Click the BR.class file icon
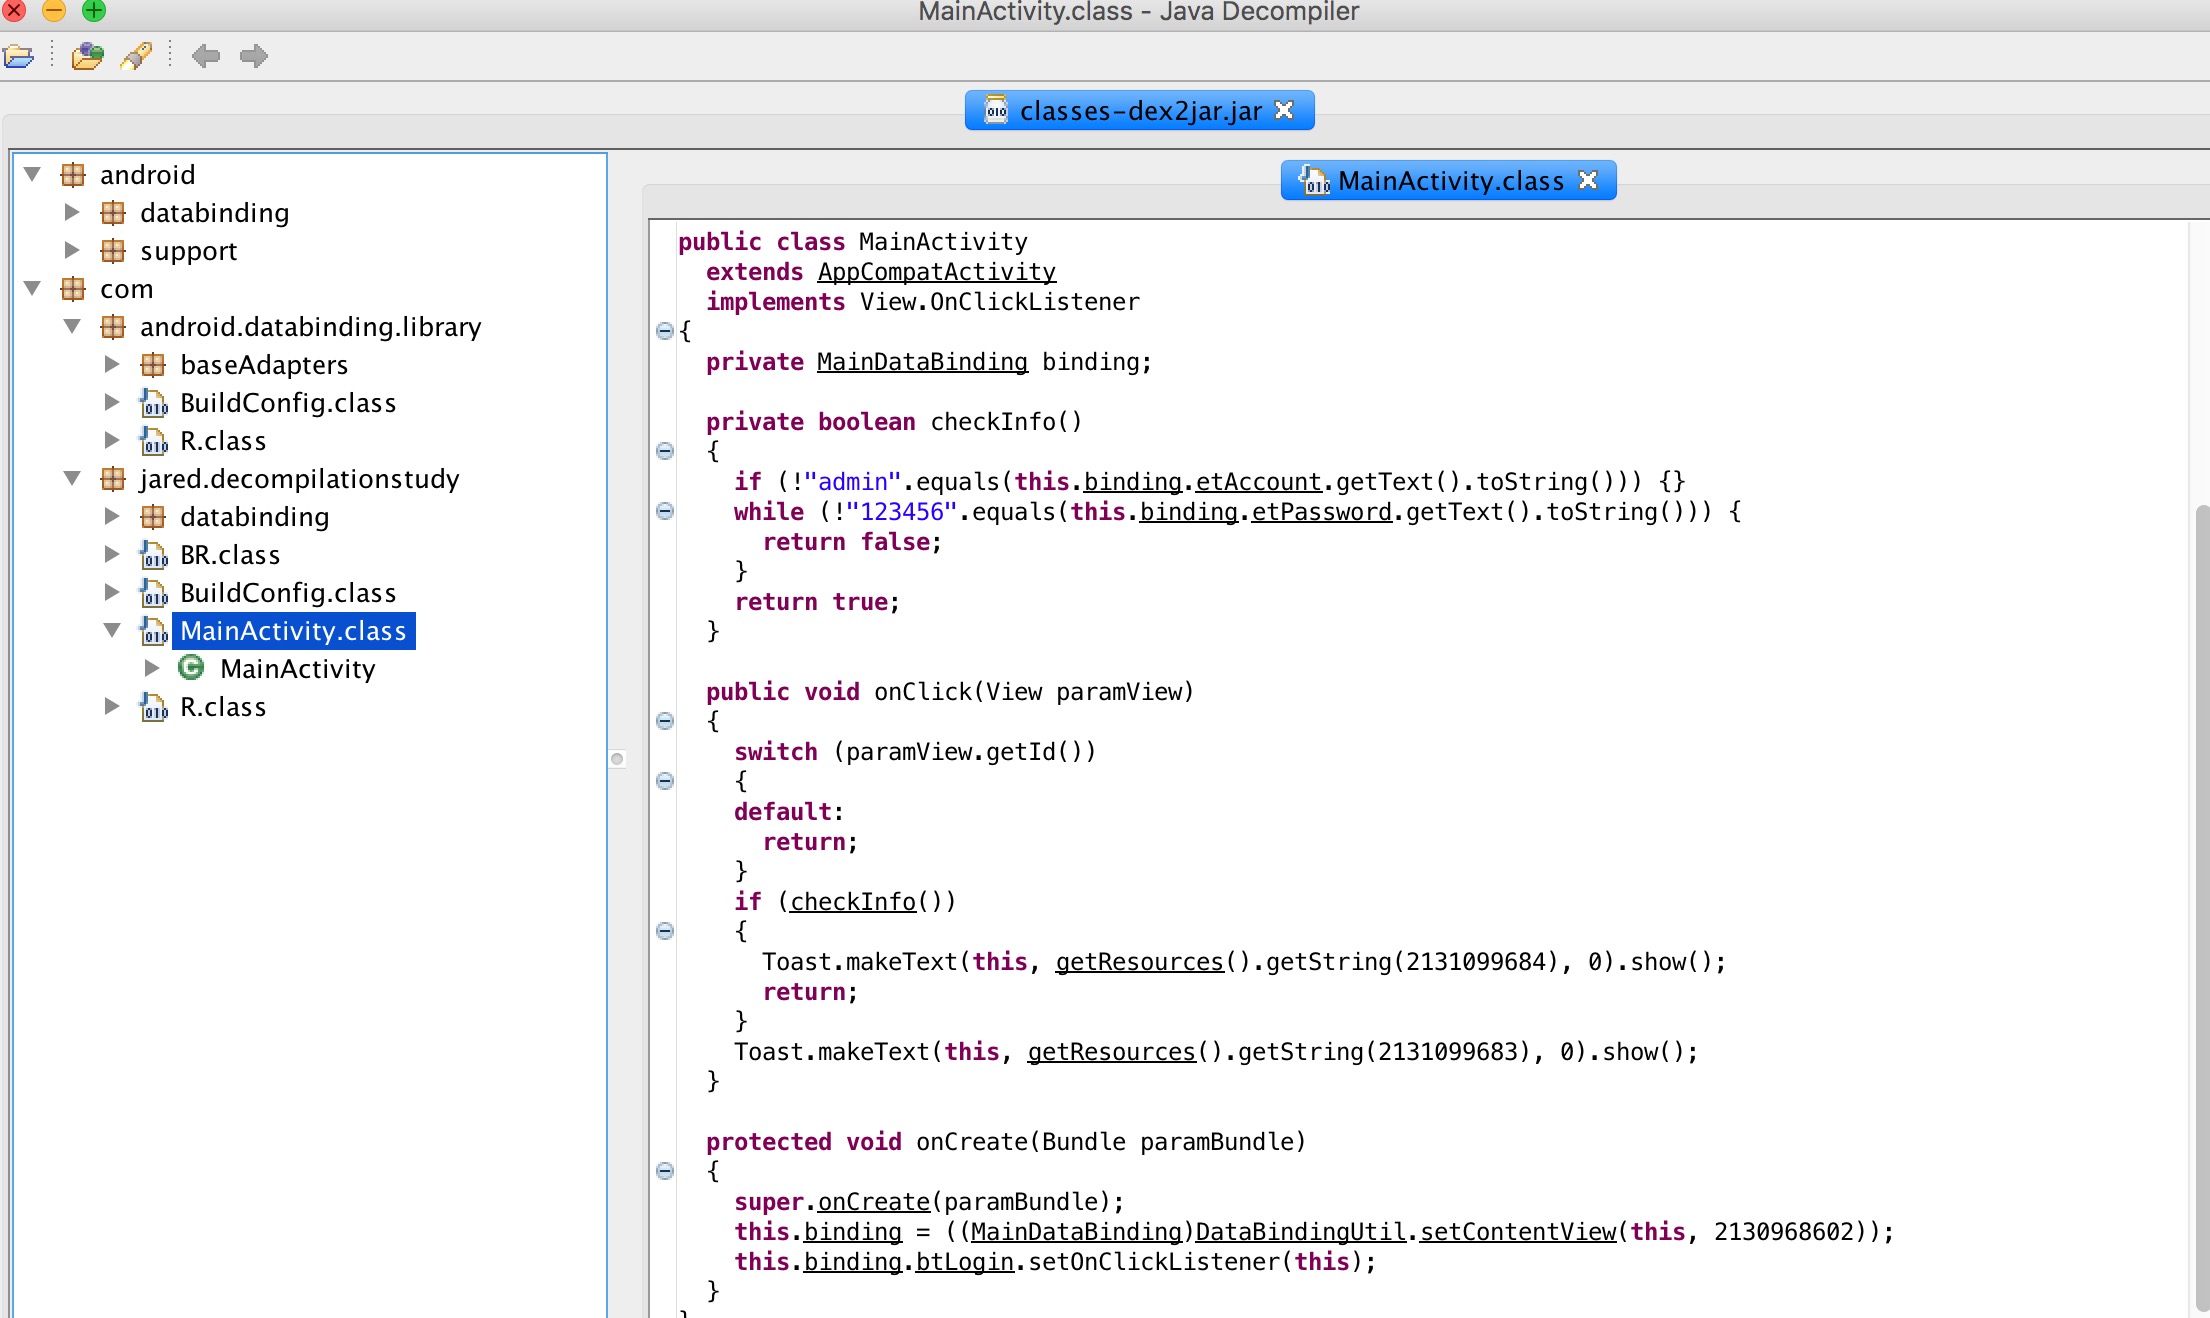The image size is (2210, 1318). click(153, 554)
